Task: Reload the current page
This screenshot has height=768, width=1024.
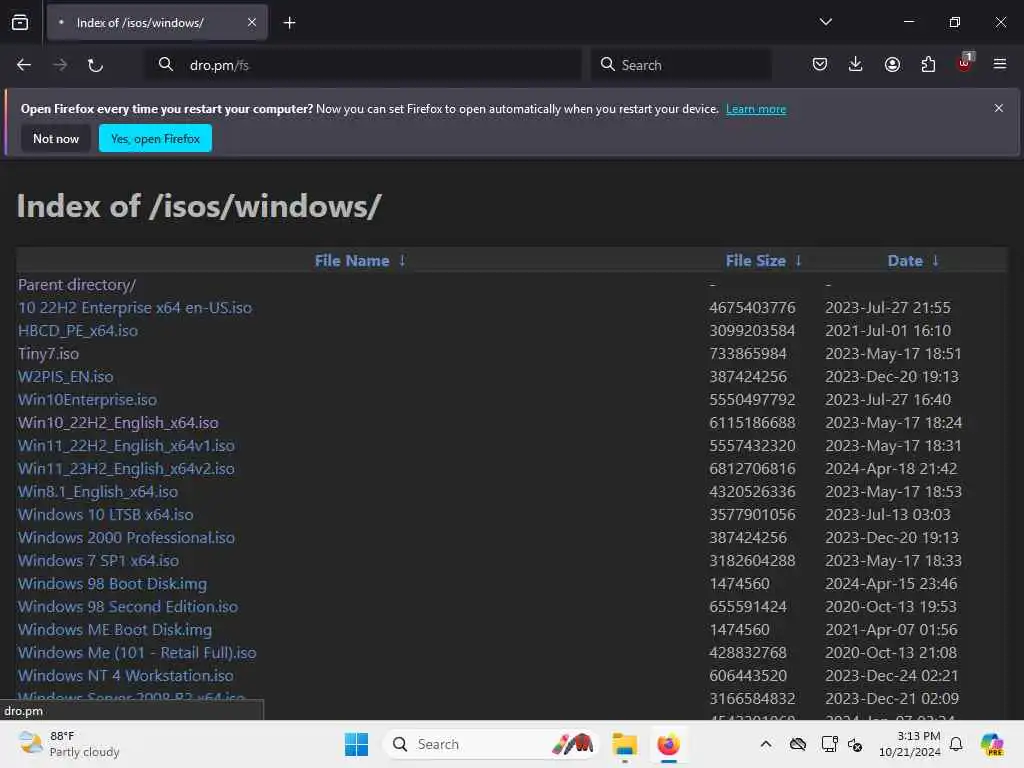Action: pyautogui.click(x=95, y=65)
